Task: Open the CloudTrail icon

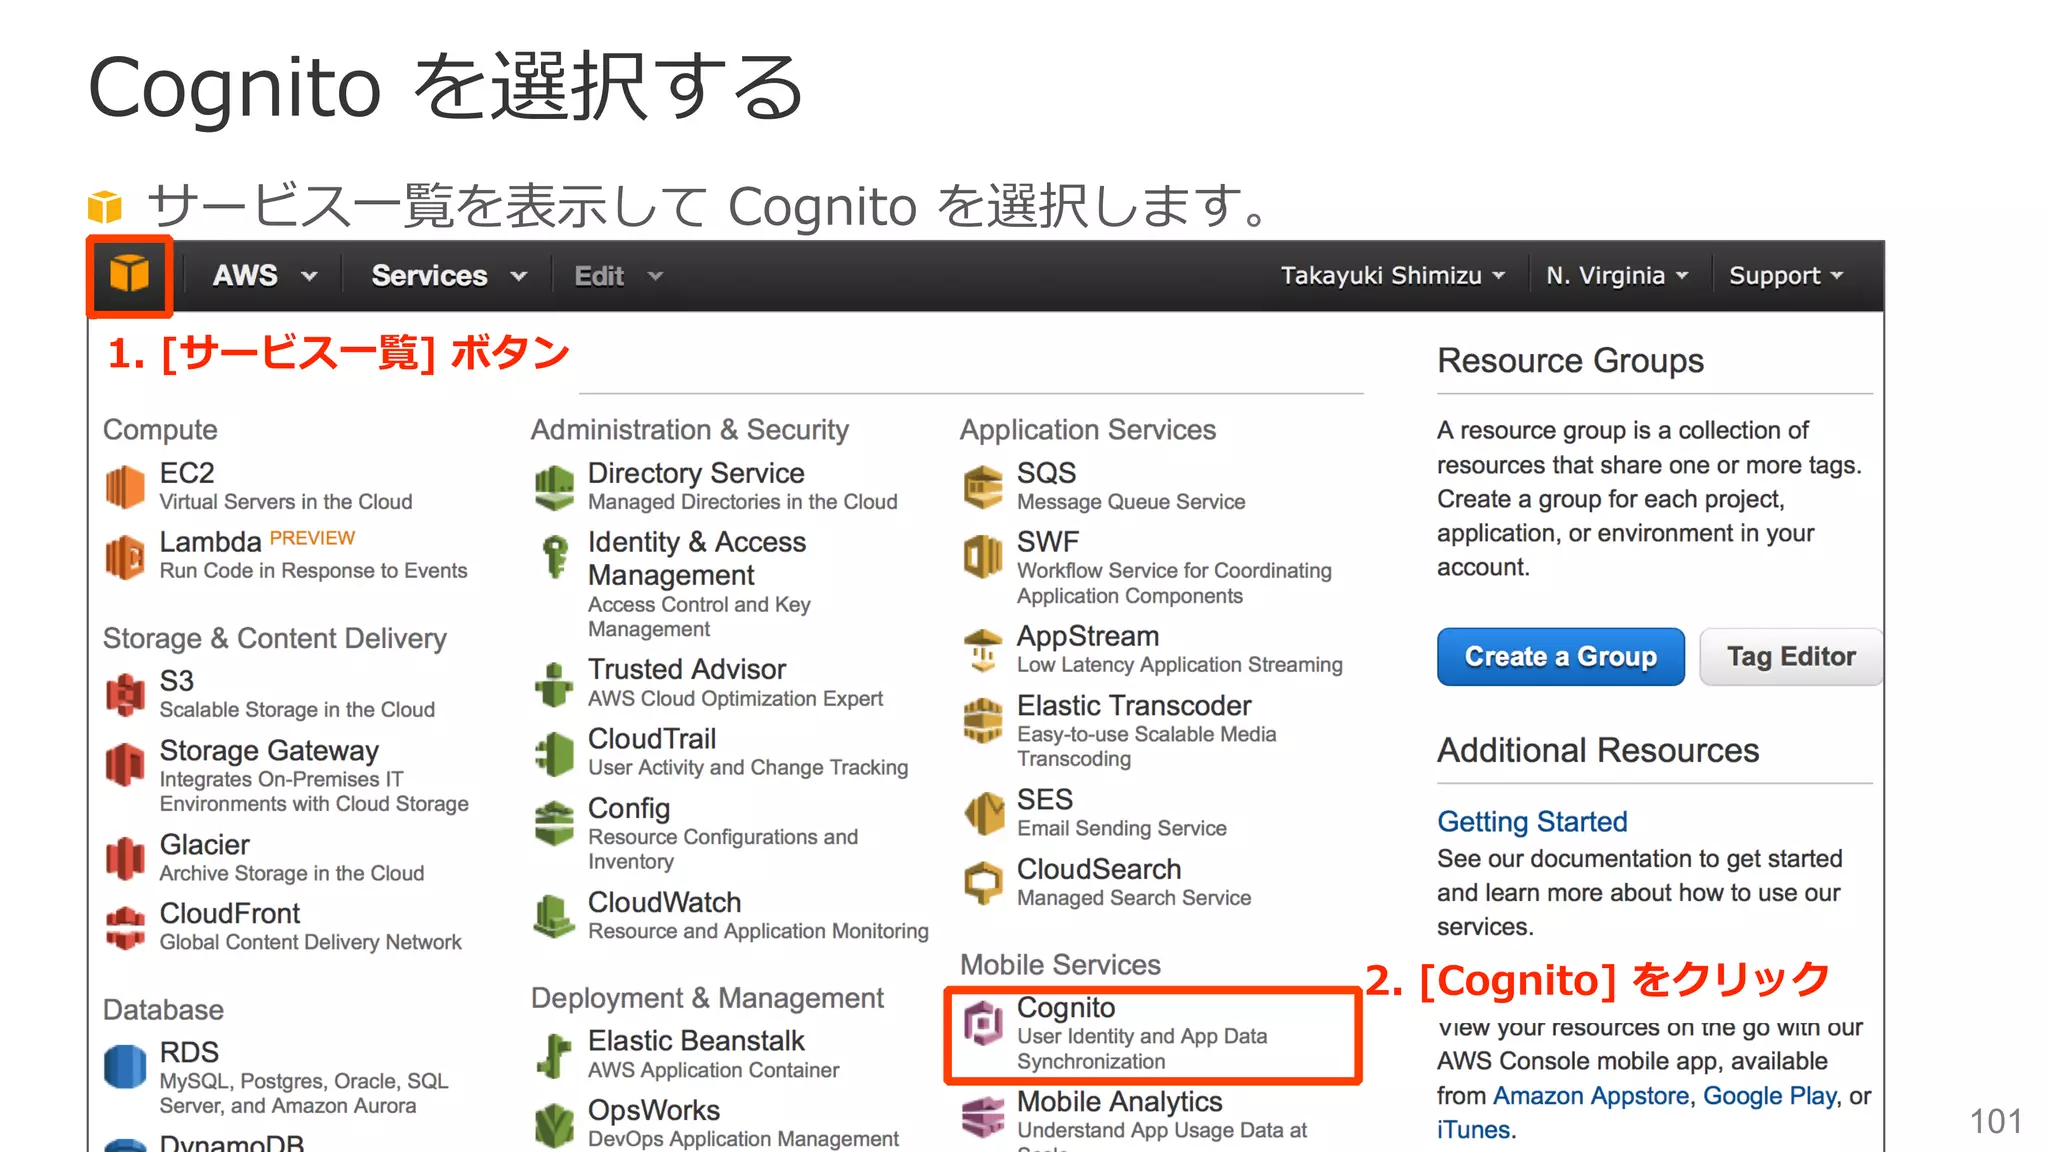Action: point(554,753)
